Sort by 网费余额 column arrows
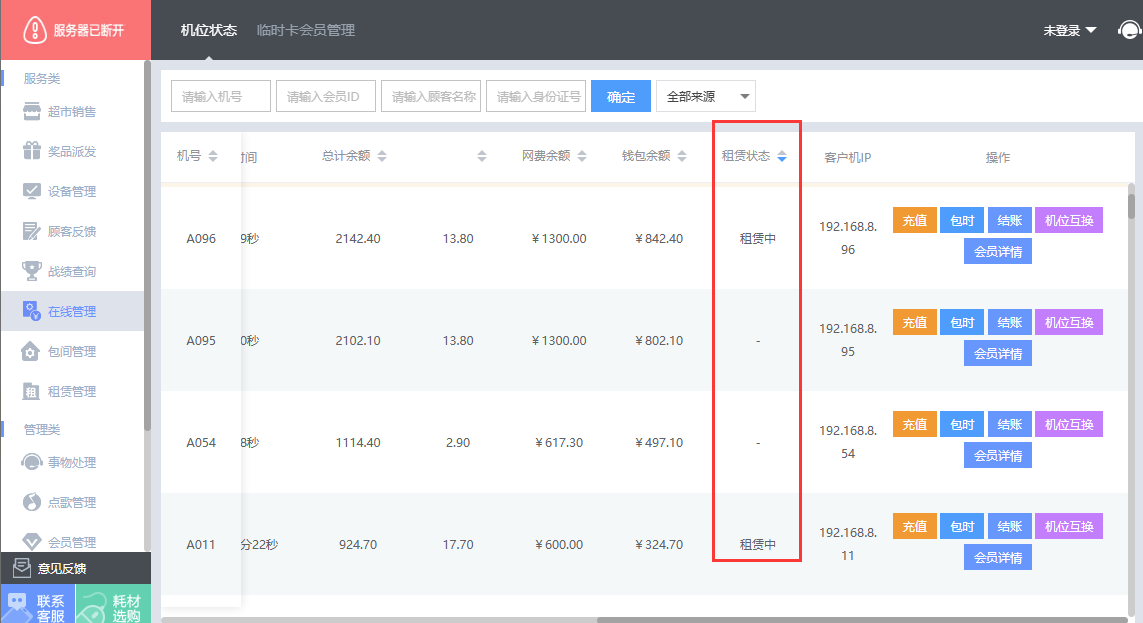Viewport: 1143px width, 623px height. [x=582, y=156]
